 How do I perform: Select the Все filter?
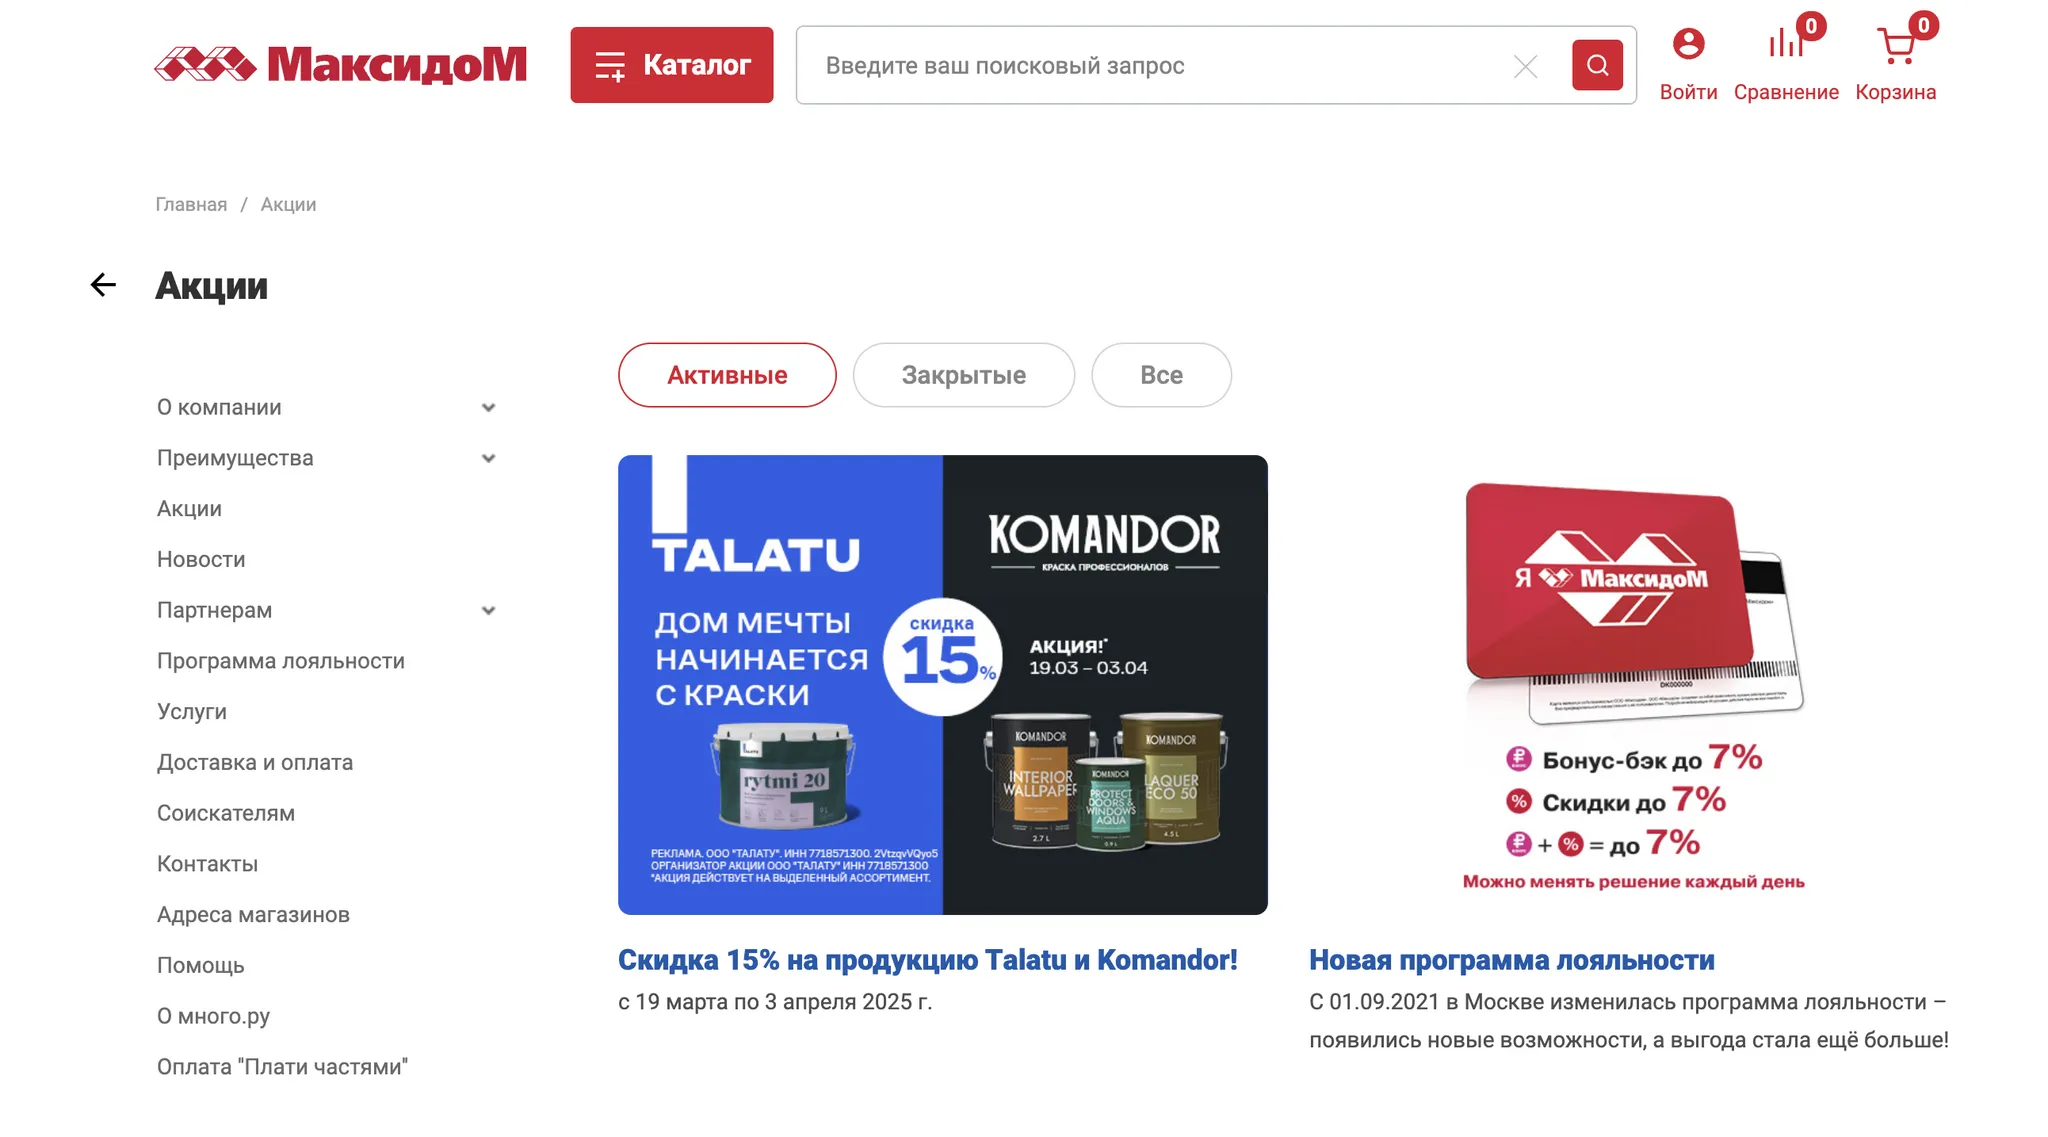click(1162, 375)
